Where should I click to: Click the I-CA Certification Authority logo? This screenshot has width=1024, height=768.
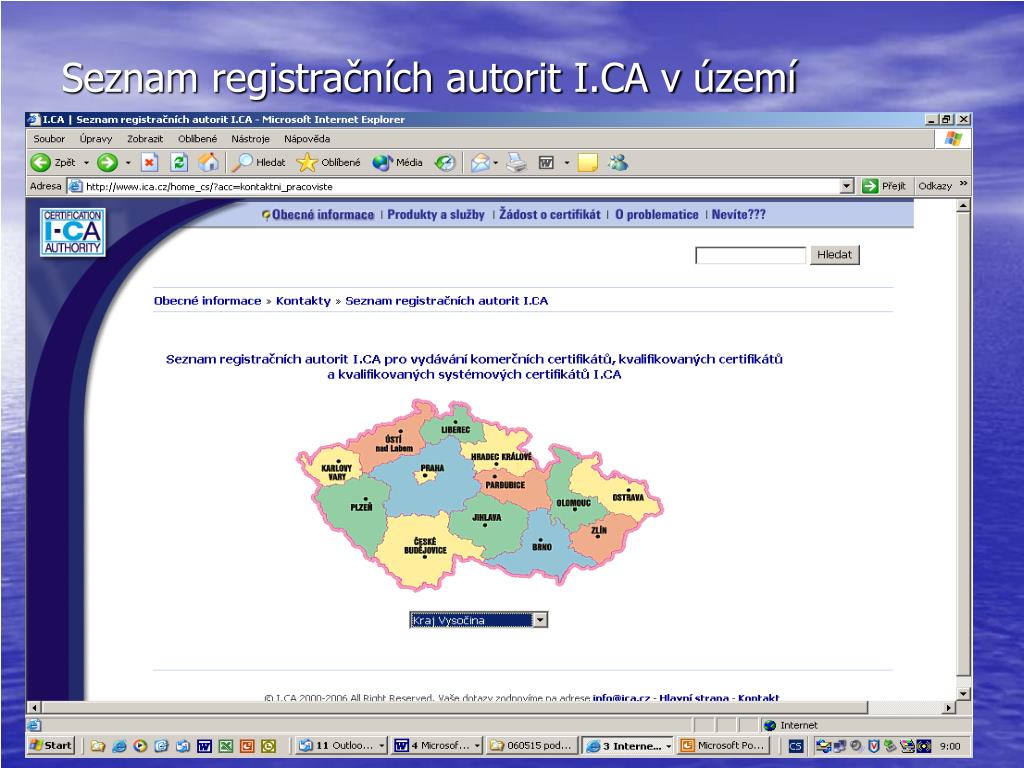click(72, 232)
